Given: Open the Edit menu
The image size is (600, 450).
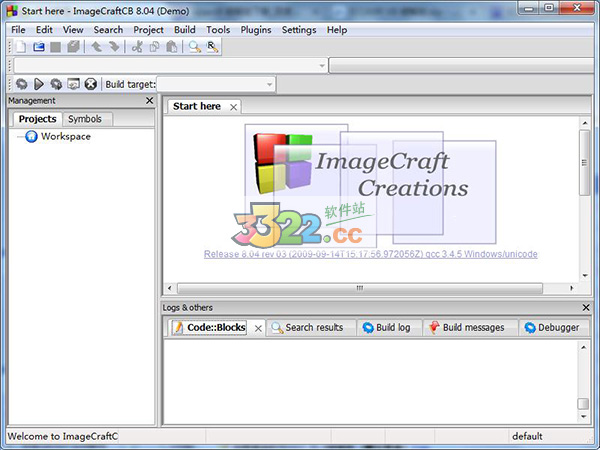Looking at the screenshot, I should [x=44, y=30].
